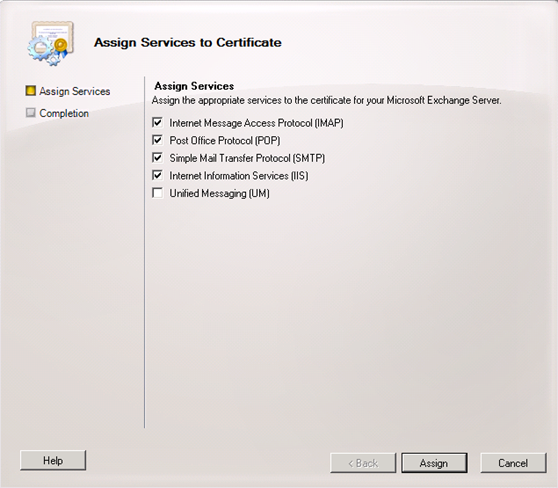The height and width of the screenshot is (488, 558).
Task: Cancel the certificate wizard
Action: click(x=513, y=463)
